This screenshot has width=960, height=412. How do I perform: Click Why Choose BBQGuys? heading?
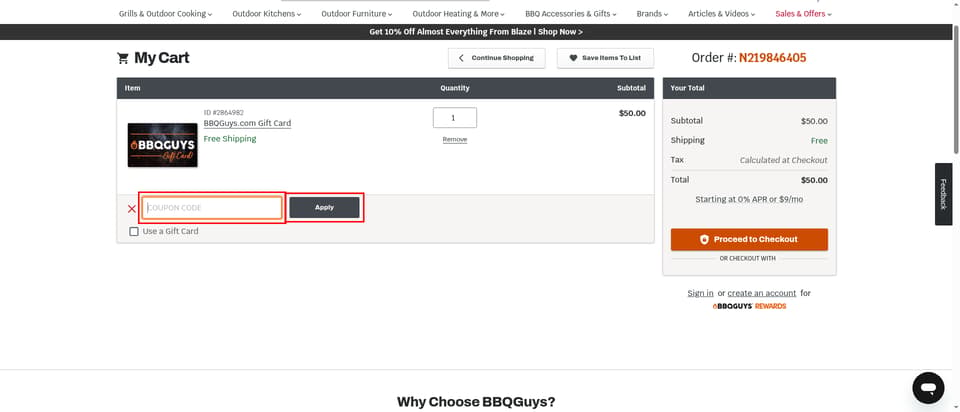click(476, 402)
